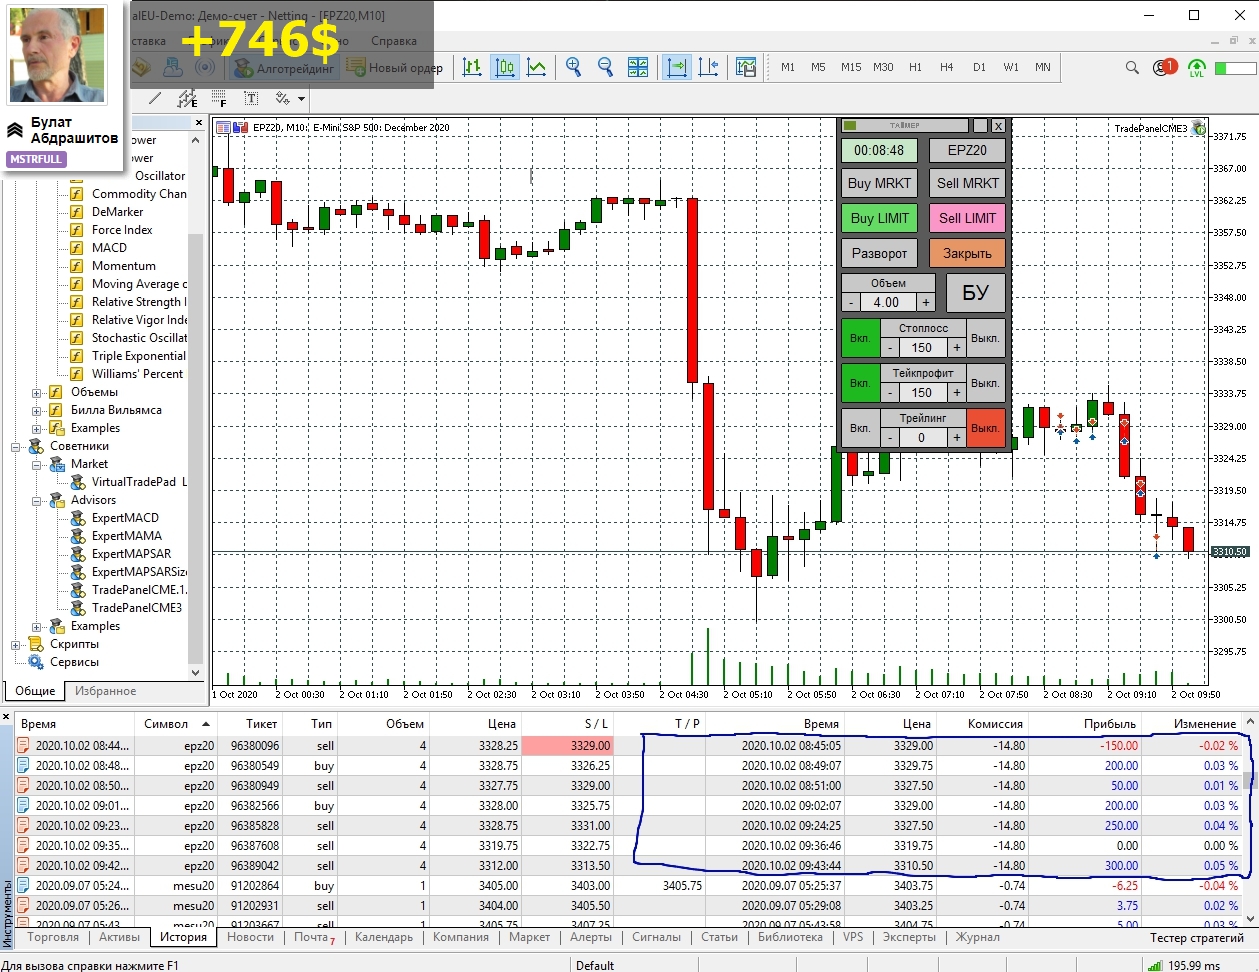Click the orange Закрыть button
The image size is (1259, 972).
point(967,253)
